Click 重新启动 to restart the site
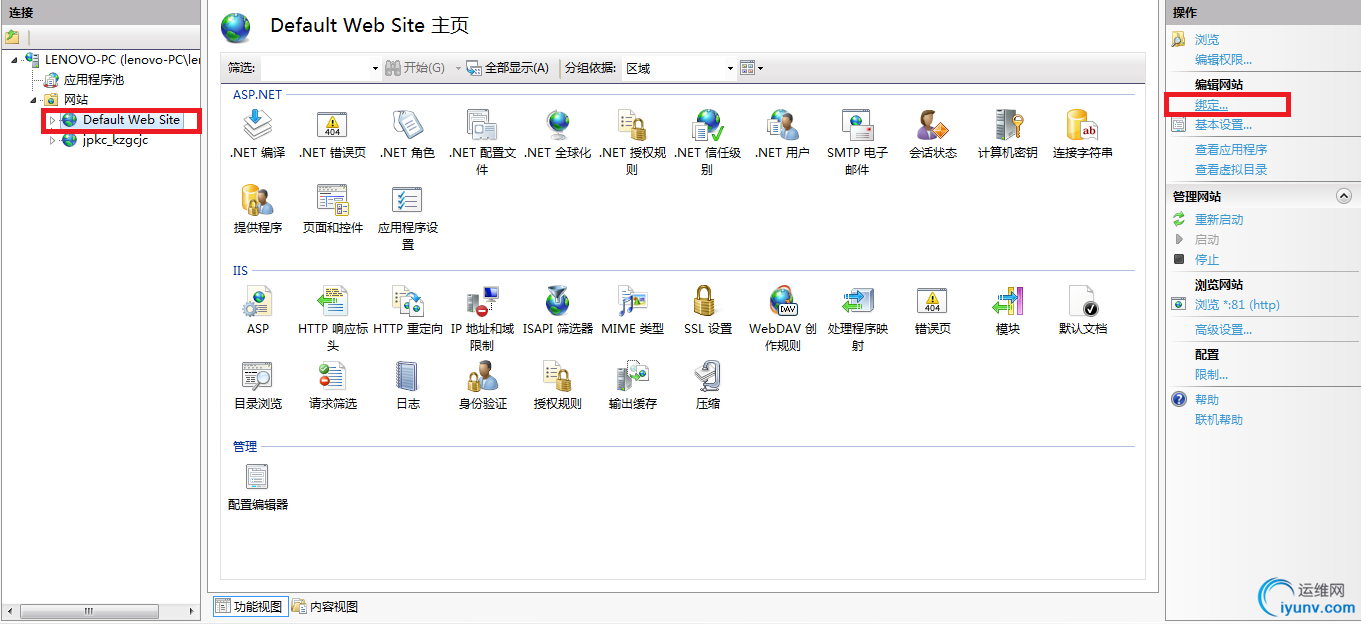 [x=1219, y=220]
